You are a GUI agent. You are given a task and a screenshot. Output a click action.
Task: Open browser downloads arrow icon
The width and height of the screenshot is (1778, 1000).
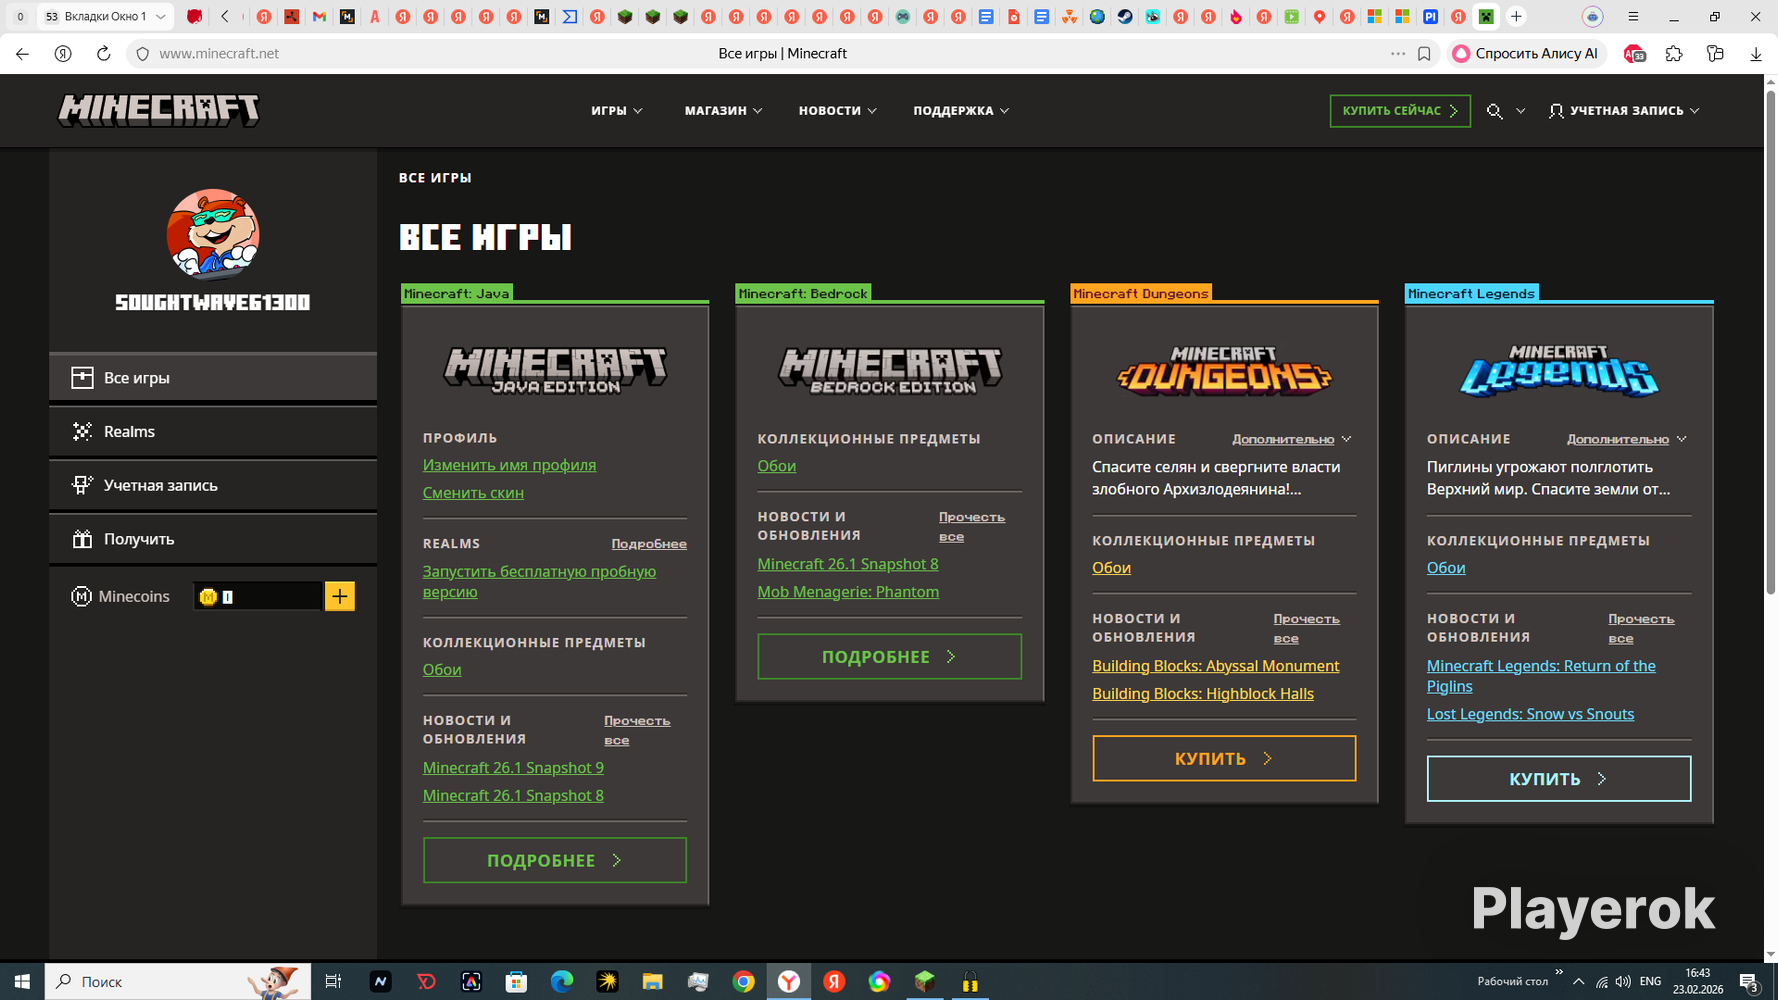pos(1756,54)
